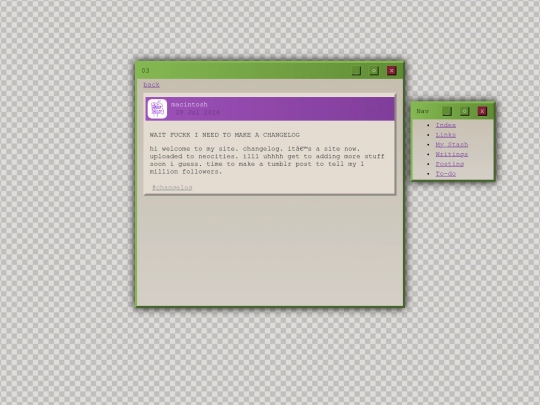The height and width of the screenshot is (405, 540).
Task: Close the 03 window
Action: pyautogui.click(x=392, y=71)
